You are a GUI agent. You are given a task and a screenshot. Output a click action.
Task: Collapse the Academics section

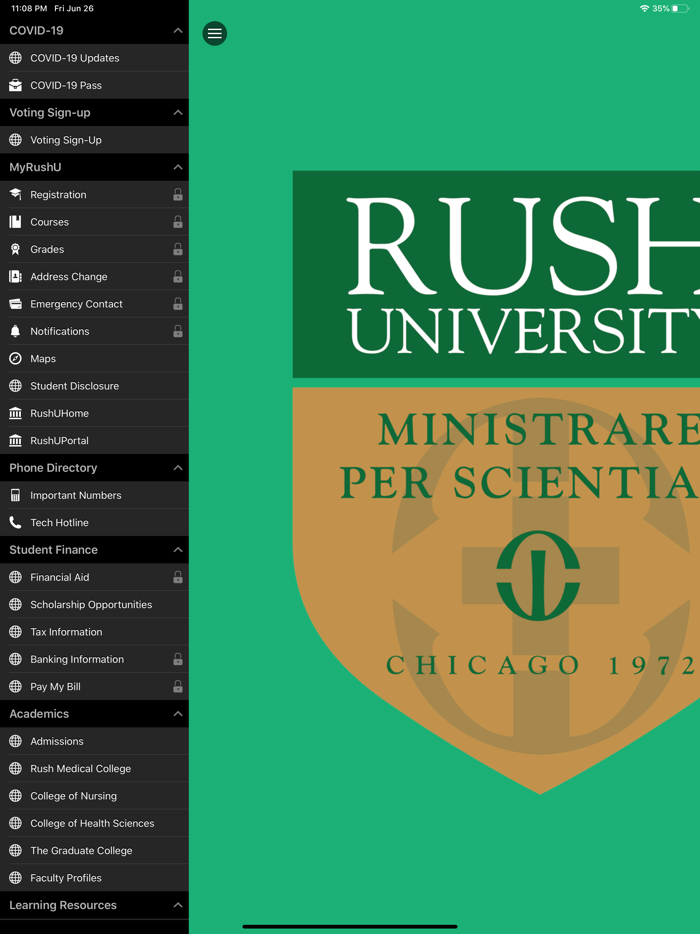pyautogui.click(x=178, y=714)
